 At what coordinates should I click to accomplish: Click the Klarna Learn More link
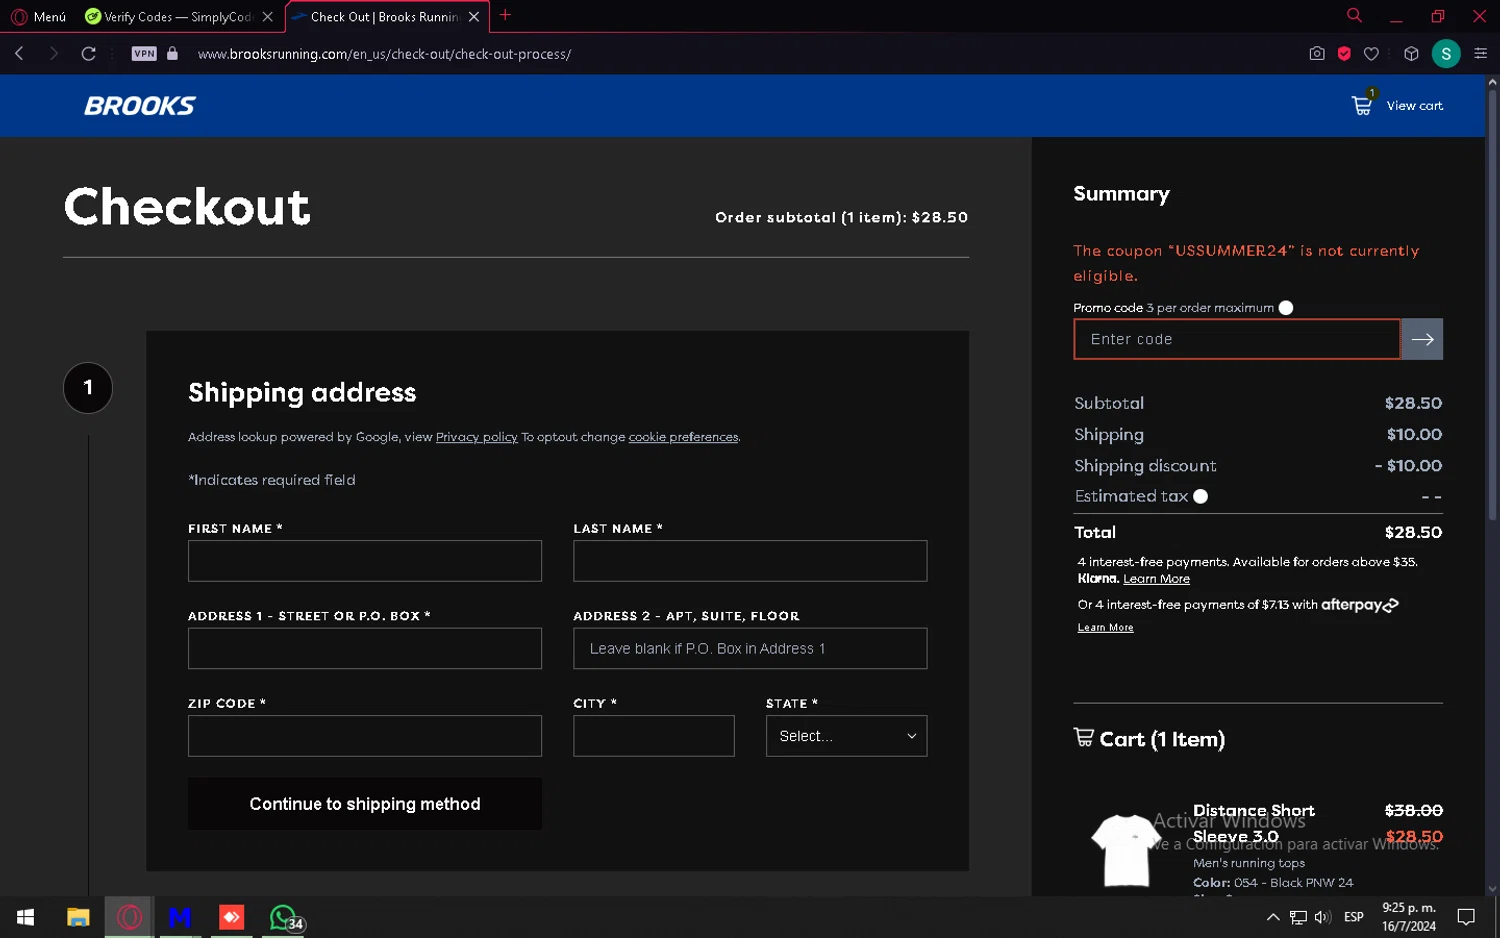point(1156,579)
